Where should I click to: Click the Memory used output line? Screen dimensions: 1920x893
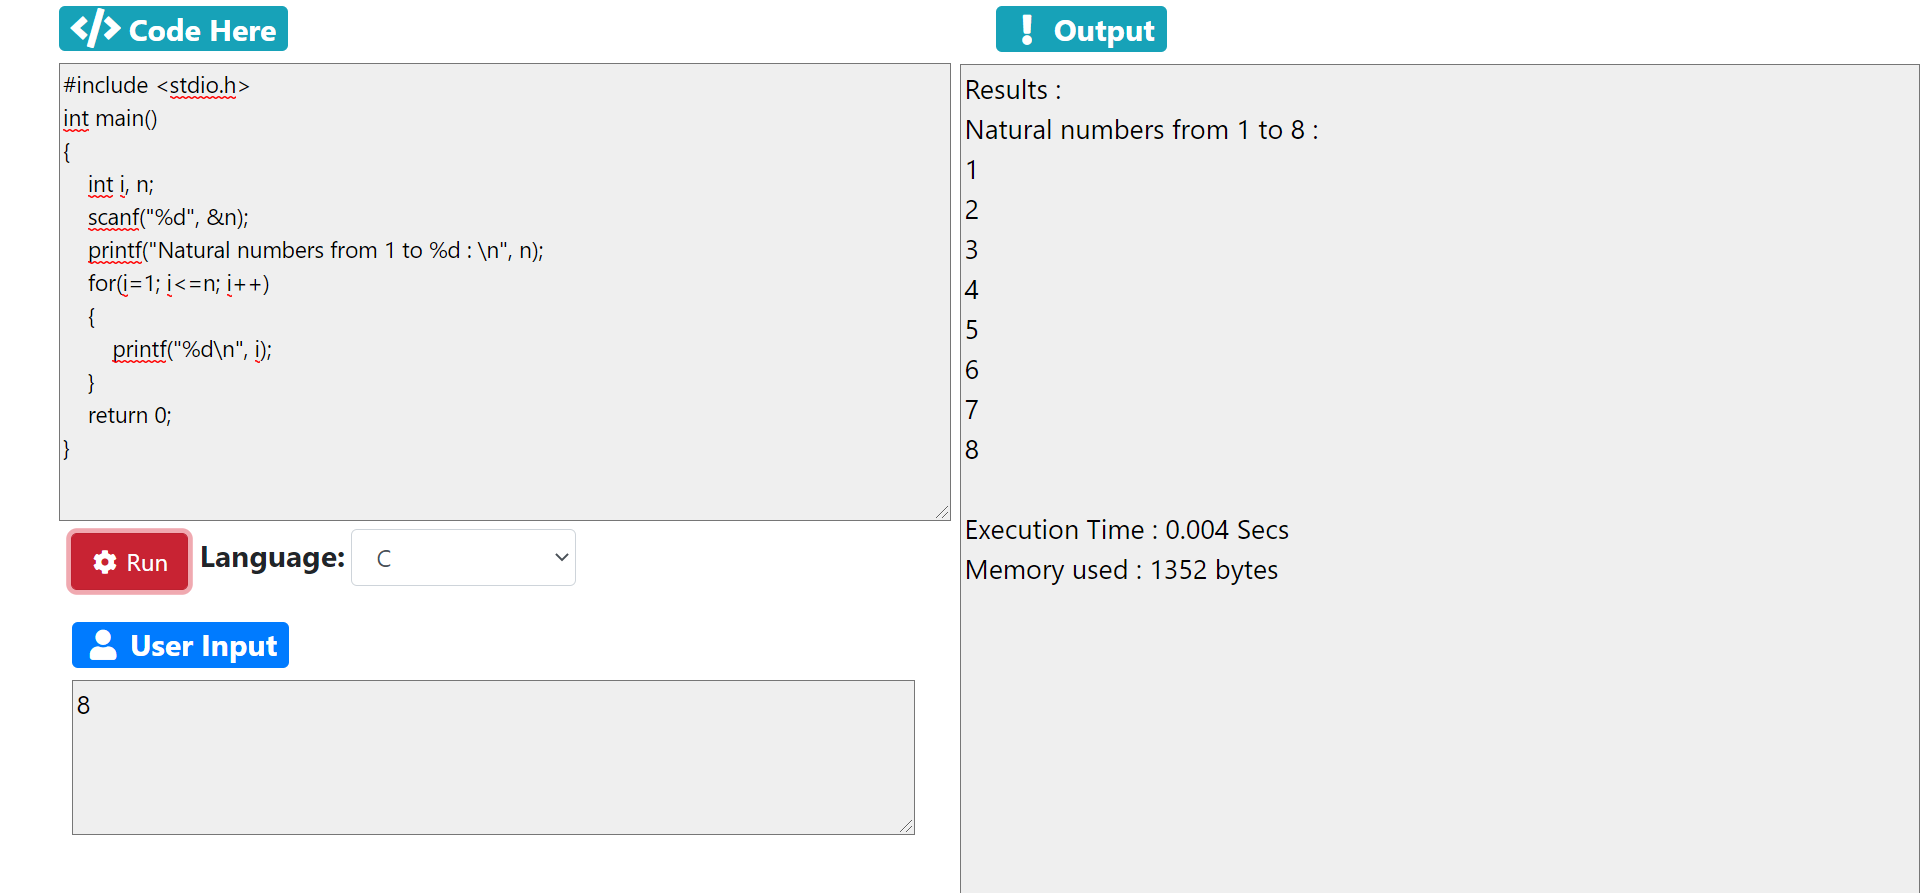pyautogui.click(x=1121, y=570)
